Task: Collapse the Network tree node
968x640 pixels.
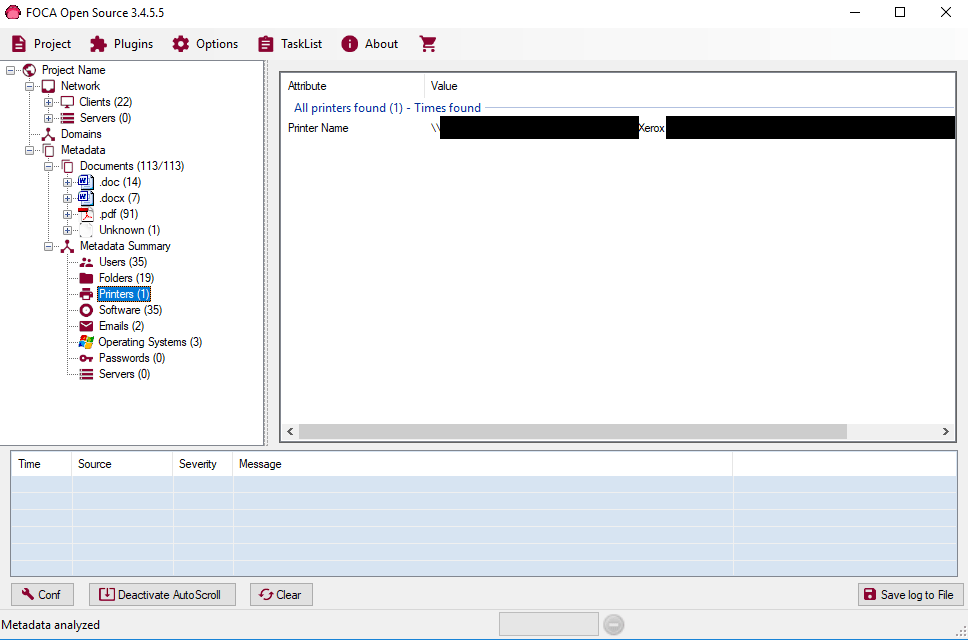Action: [30, 86]
